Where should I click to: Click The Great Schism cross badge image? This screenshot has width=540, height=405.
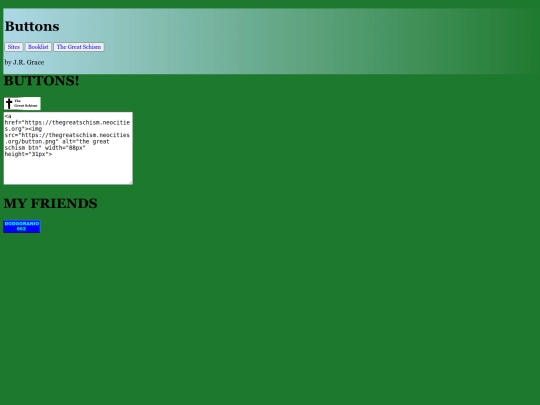point(22,103)
